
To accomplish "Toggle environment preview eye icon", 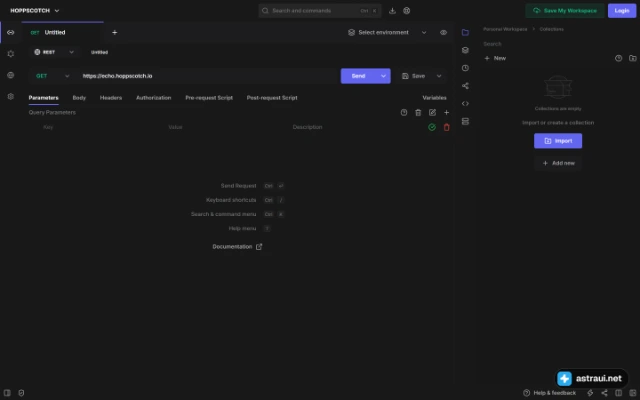I will point(444,32).
